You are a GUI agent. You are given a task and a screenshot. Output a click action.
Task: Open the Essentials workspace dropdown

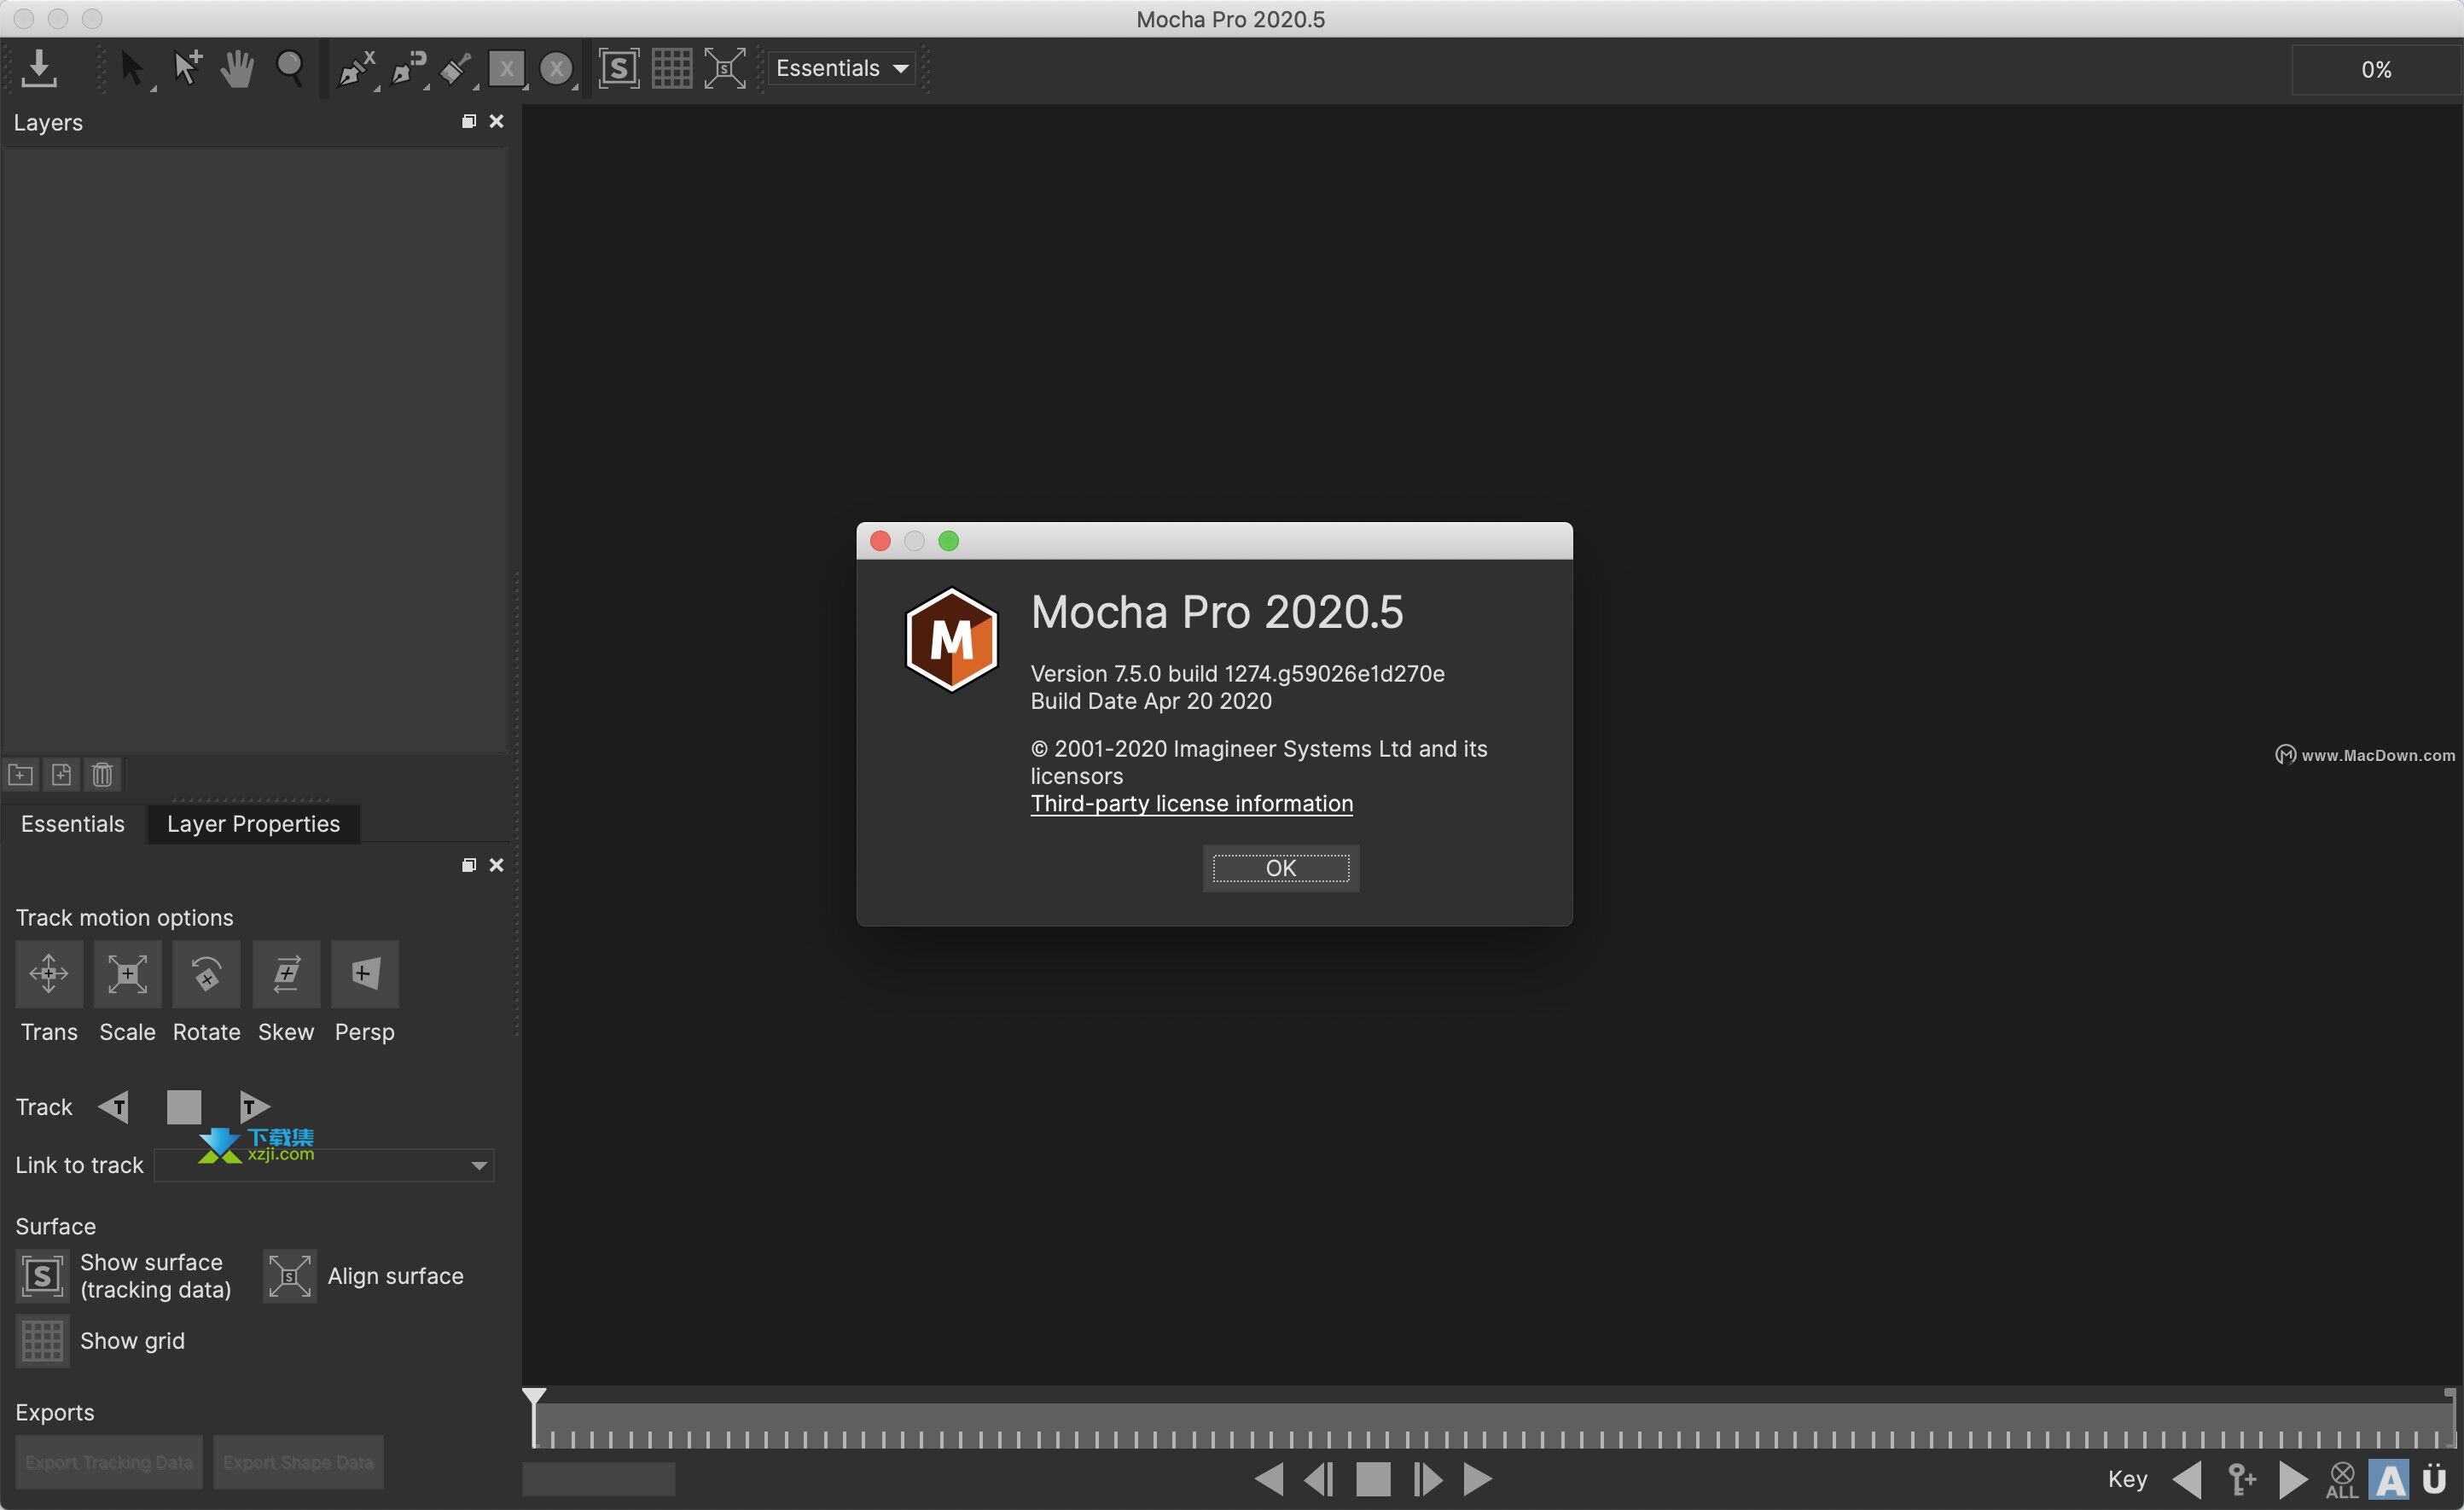(x=842, y=69)
